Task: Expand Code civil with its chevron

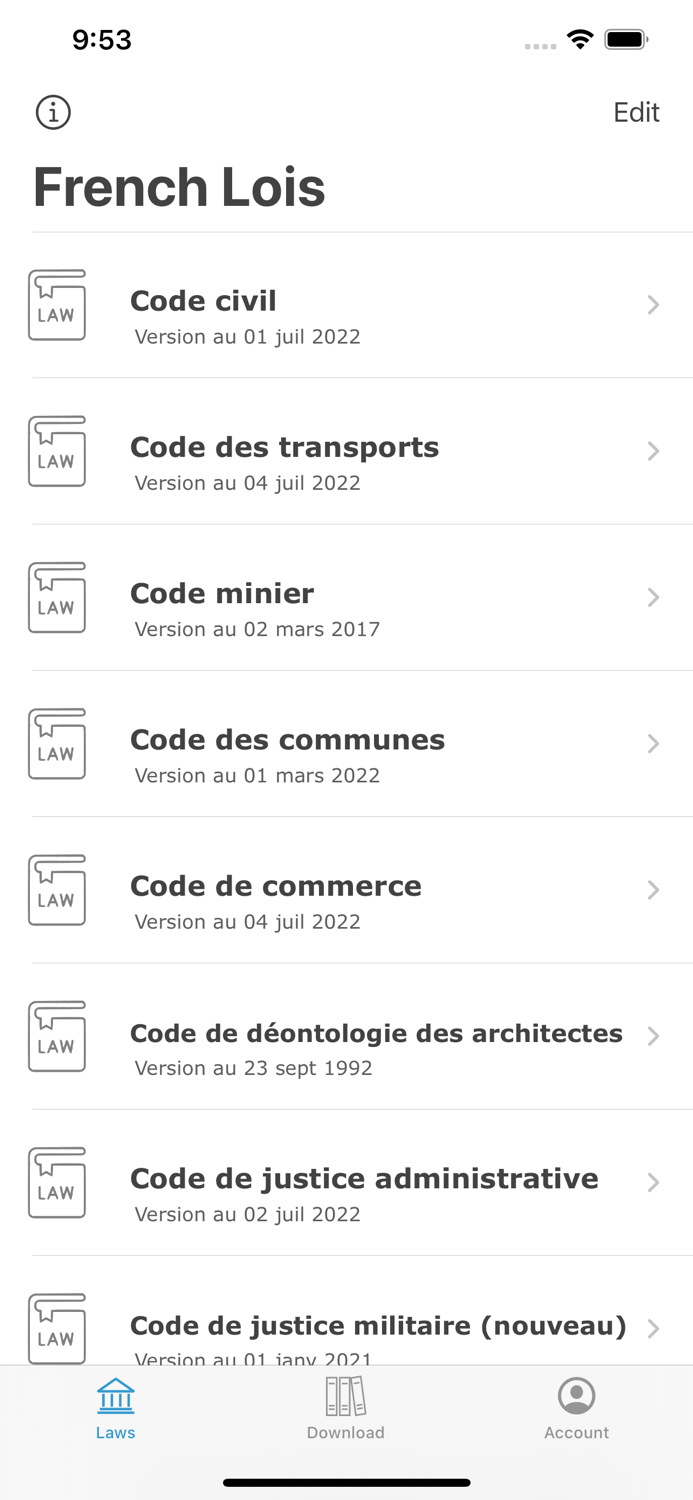Action: pos(653,305)
